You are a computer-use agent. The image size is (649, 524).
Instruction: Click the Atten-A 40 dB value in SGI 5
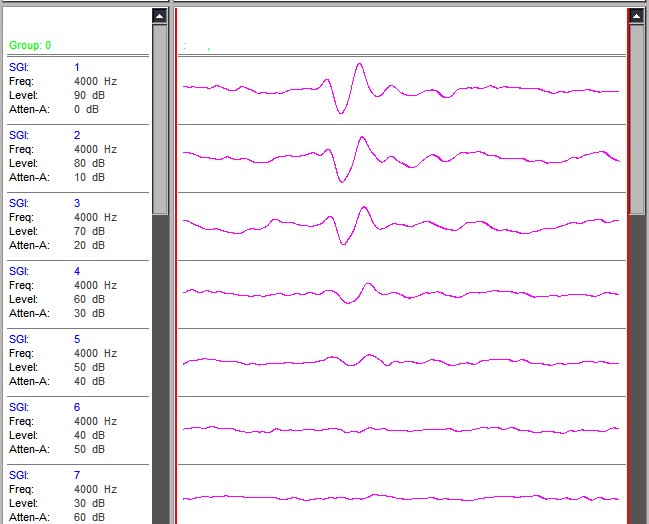tap(89, 381)
